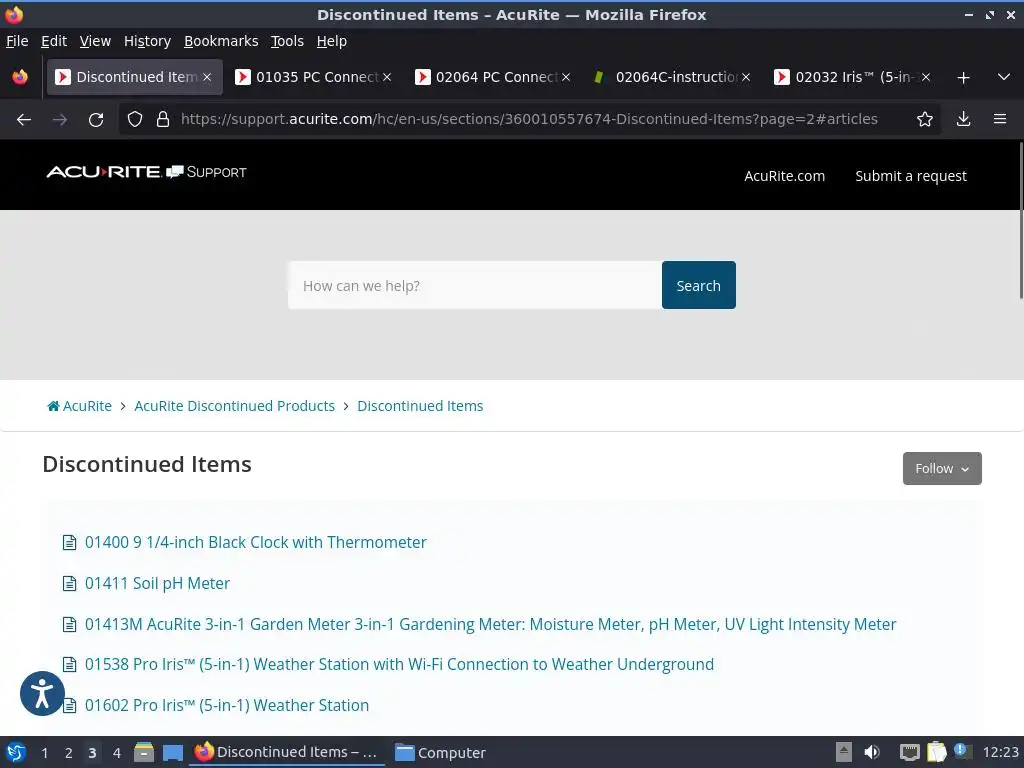The width and height of the screenshot is (1024, 768).
Task: Open the Firefox downloads panel
Action: 963,119
